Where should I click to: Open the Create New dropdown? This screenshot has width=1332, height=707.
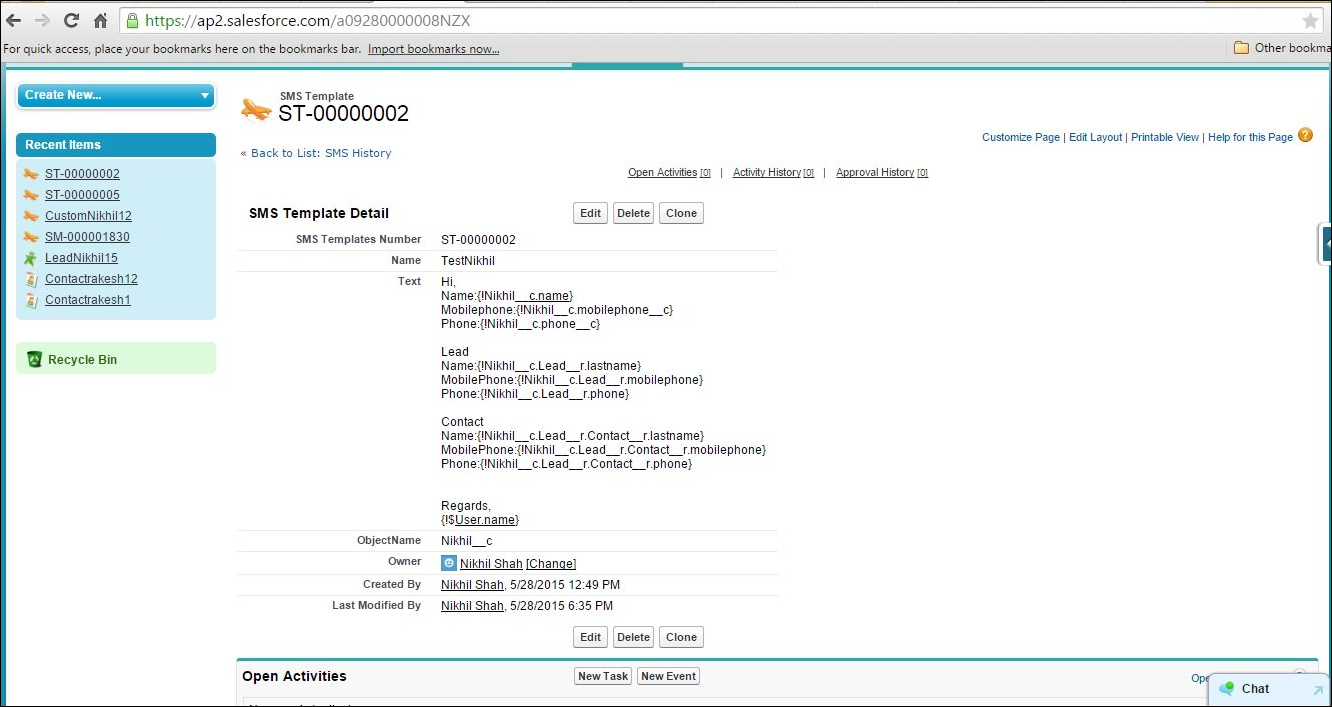[116, 95]
